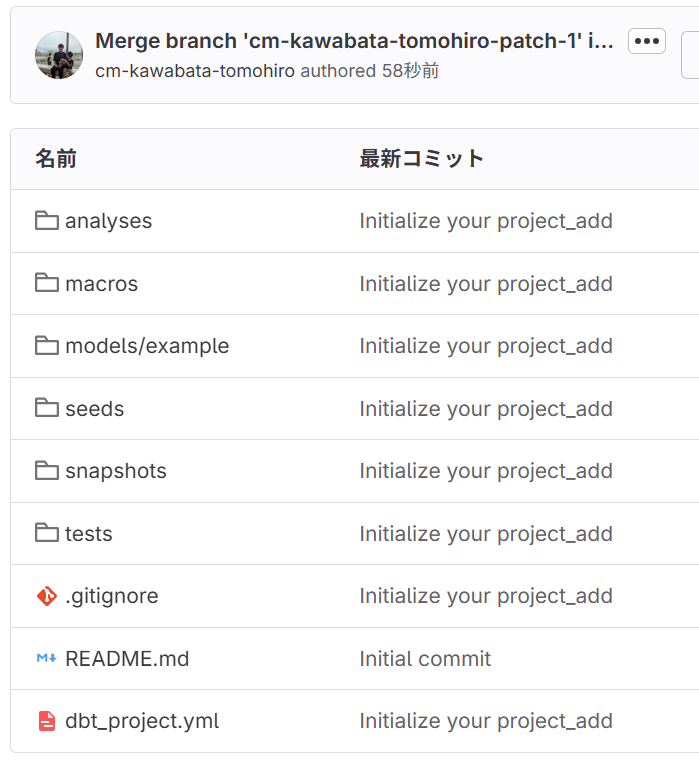Viewport: 699px width, 777px height.
Task: Open the snapshots directory
Action: click(116, 471)
